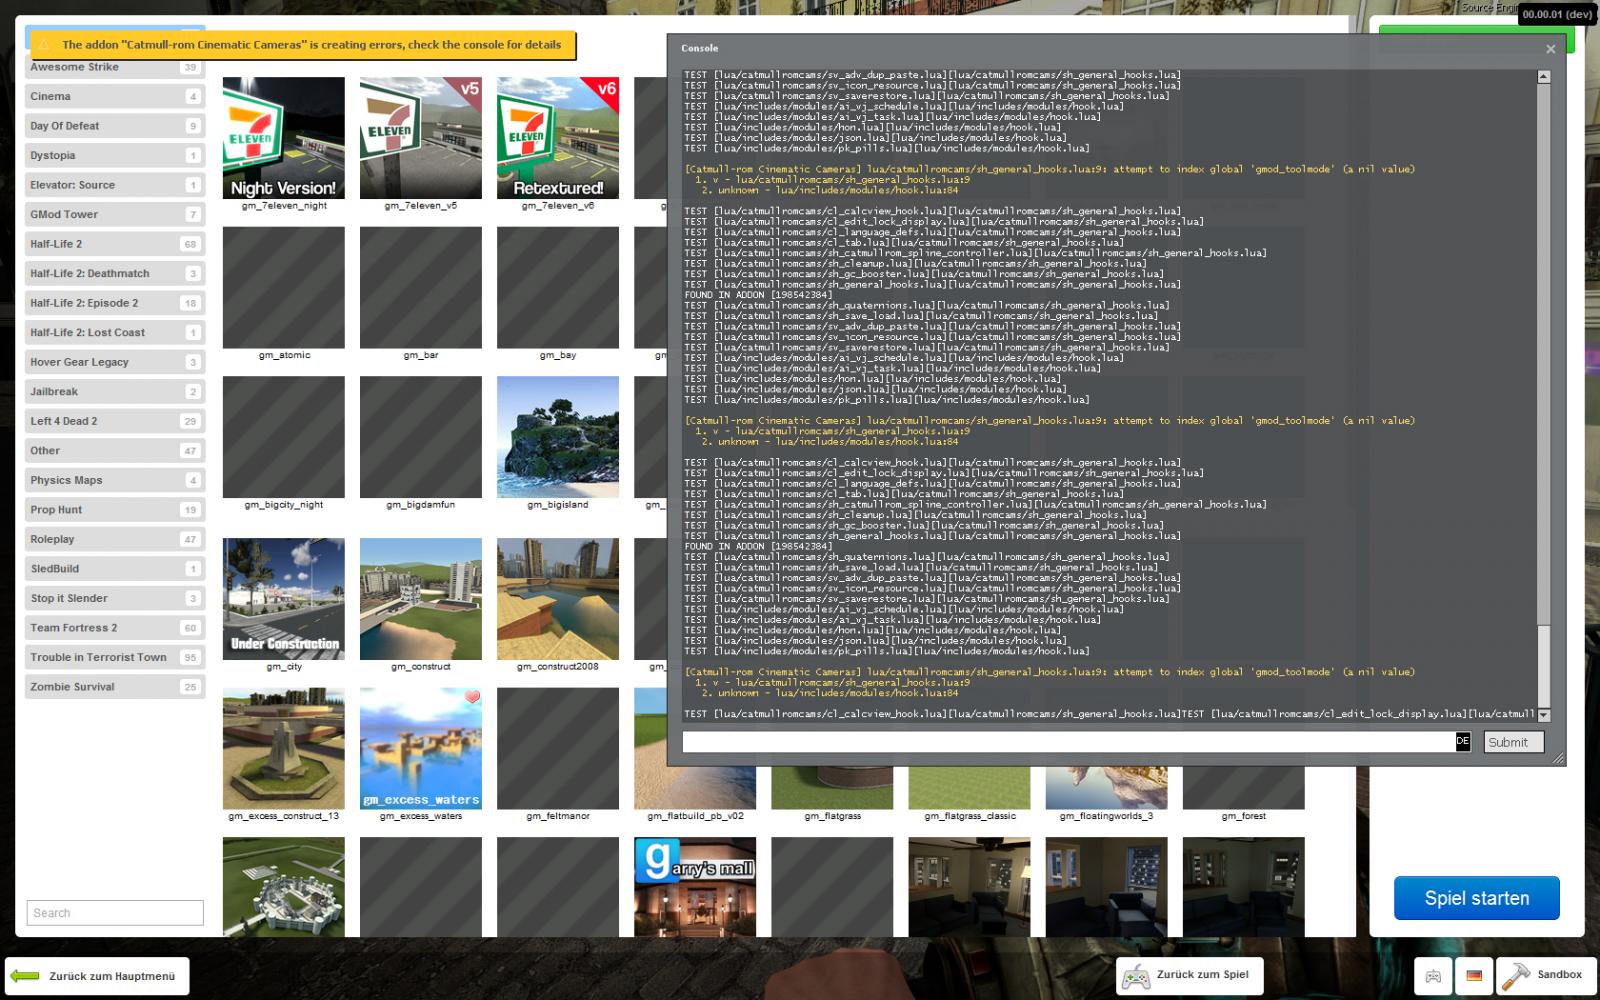Select the Half-Life 2 map category
1600x1000 pixels.
pos(114,244)
